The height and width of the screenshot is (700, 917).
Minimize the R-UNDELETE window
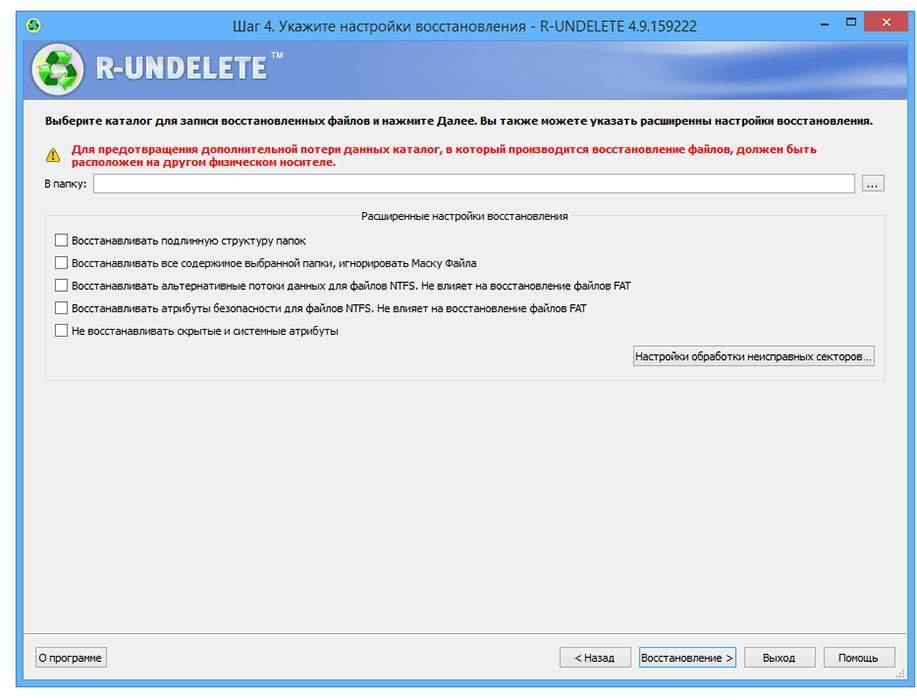tap(825, 24)
